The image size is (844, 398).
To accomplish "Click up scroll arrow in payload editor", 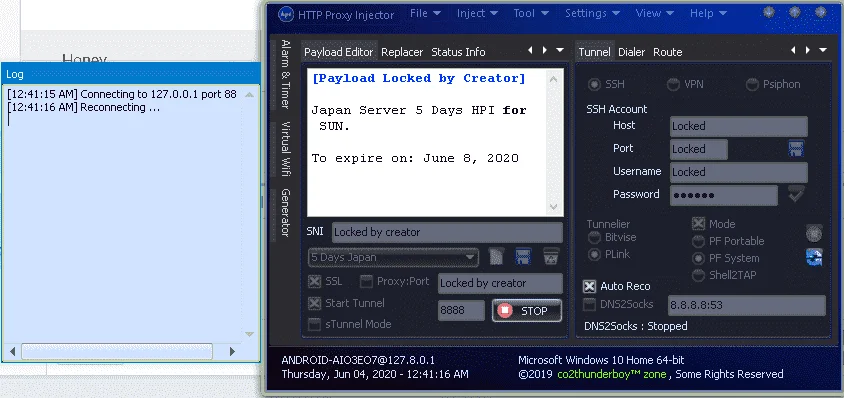I will click(x=554, y=80).
